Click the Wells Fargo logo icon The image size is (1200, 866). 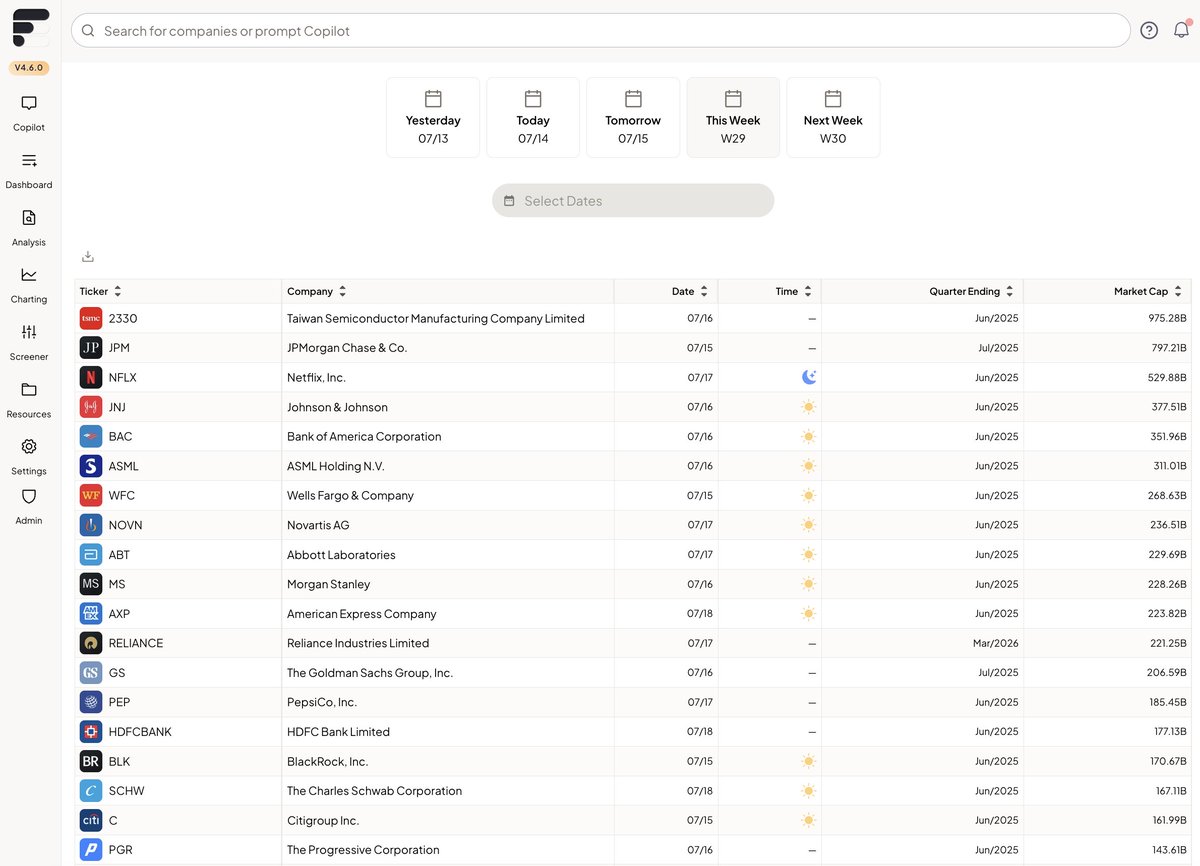click(x=91, y=495)
